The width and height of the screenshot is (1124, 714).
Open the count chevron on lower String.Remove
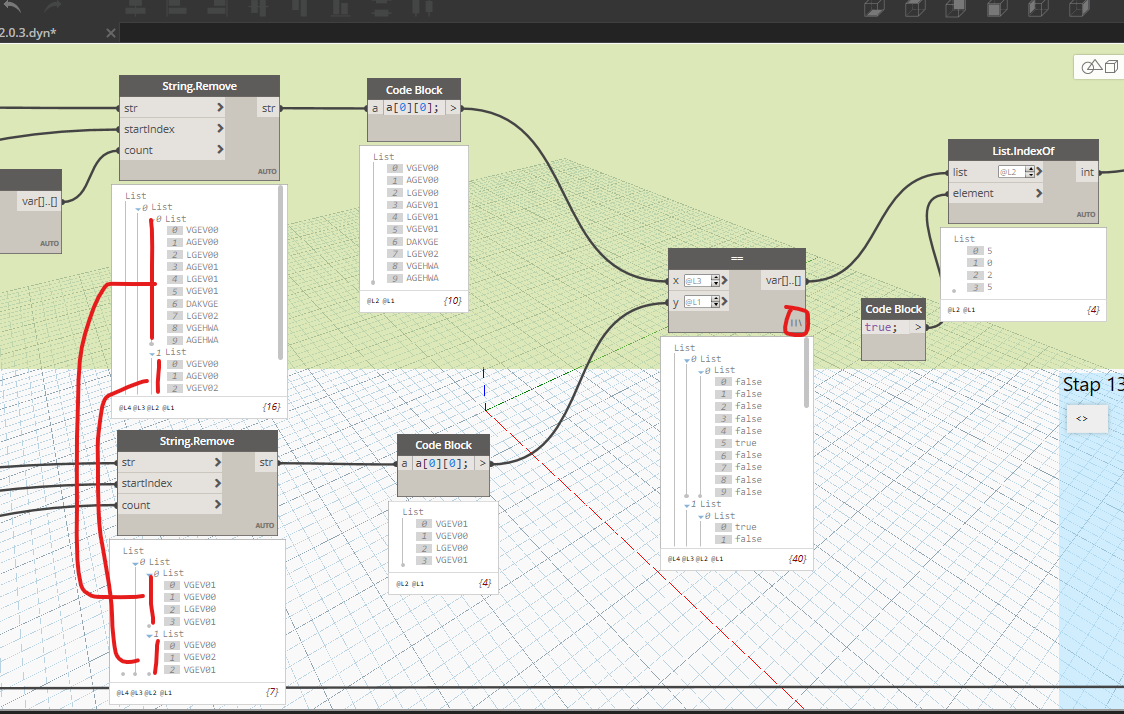pyautogui.click(x=217, y=505)
